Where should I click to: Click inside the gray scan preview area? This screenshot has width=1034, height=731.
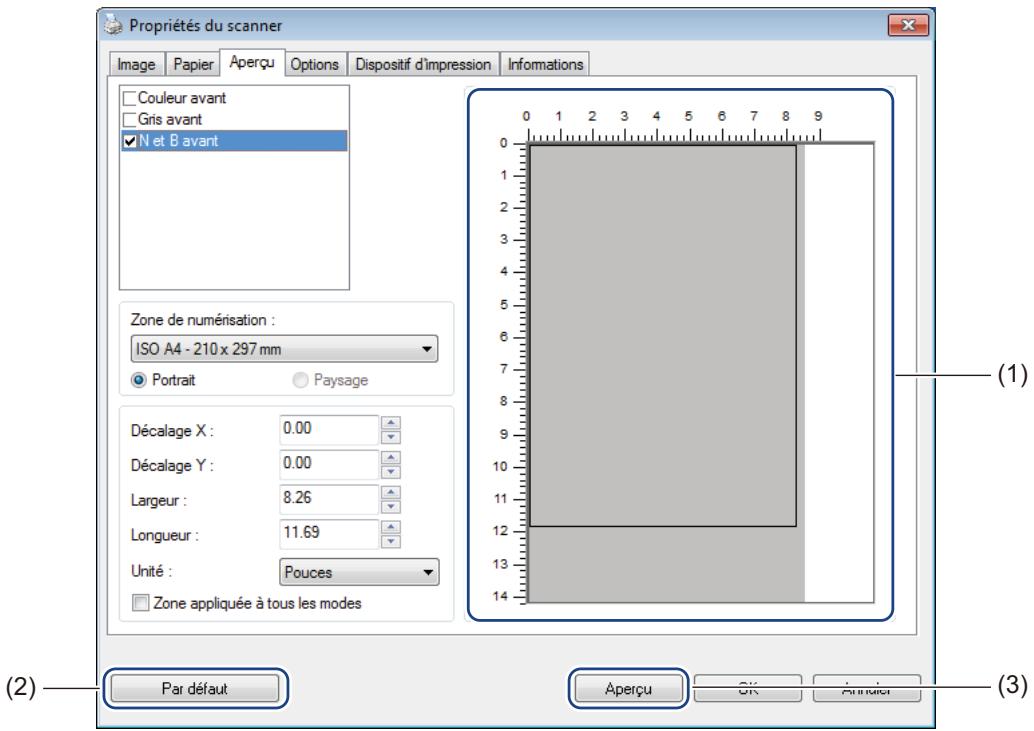click(x=663, y=335)
